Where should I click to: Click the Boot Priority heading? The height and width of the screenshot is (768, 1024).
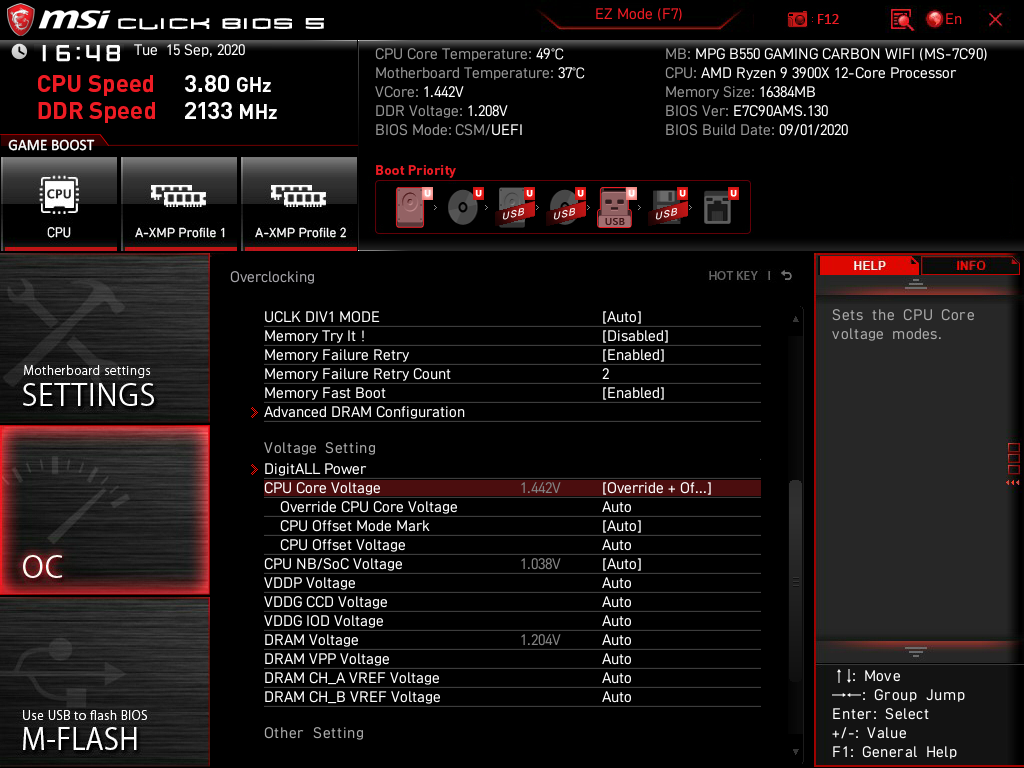[x=415, y=170]
